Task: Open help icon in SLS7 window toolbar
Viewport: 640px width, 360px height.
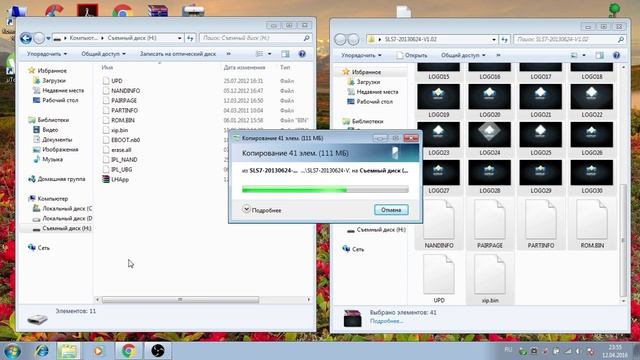Action: click(616, 55)
